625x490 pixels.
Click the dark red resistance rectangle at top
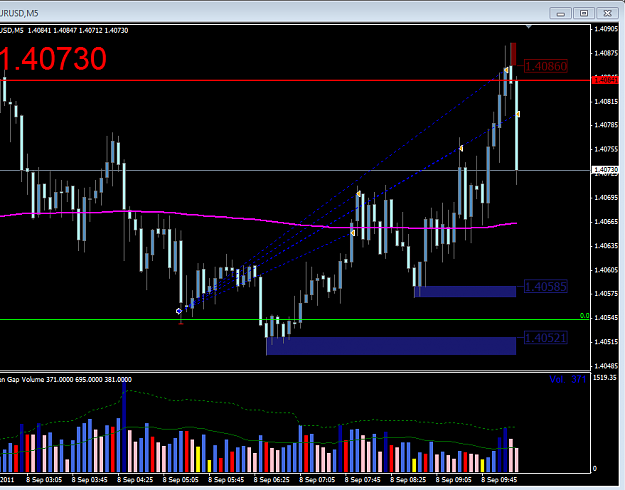(x=513, y=54)
